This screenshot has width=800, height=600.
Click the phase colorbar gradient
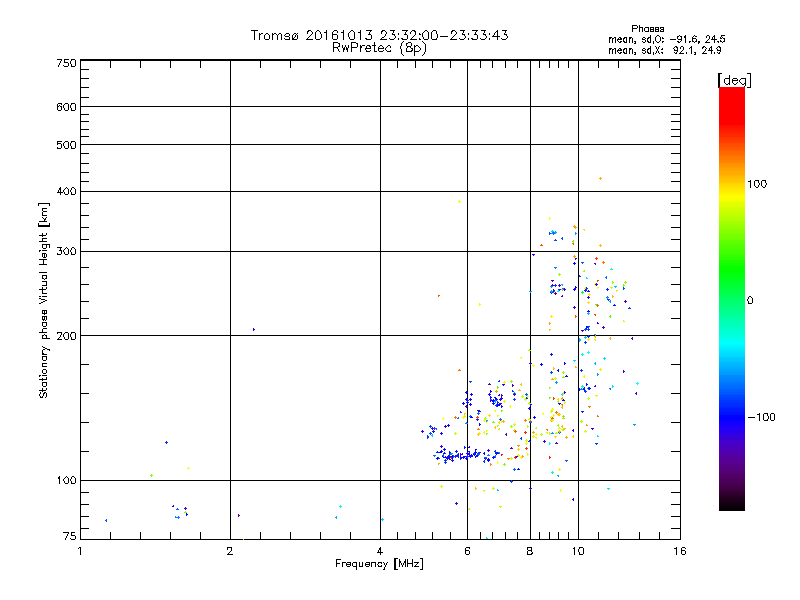click(x=732, y=299)
